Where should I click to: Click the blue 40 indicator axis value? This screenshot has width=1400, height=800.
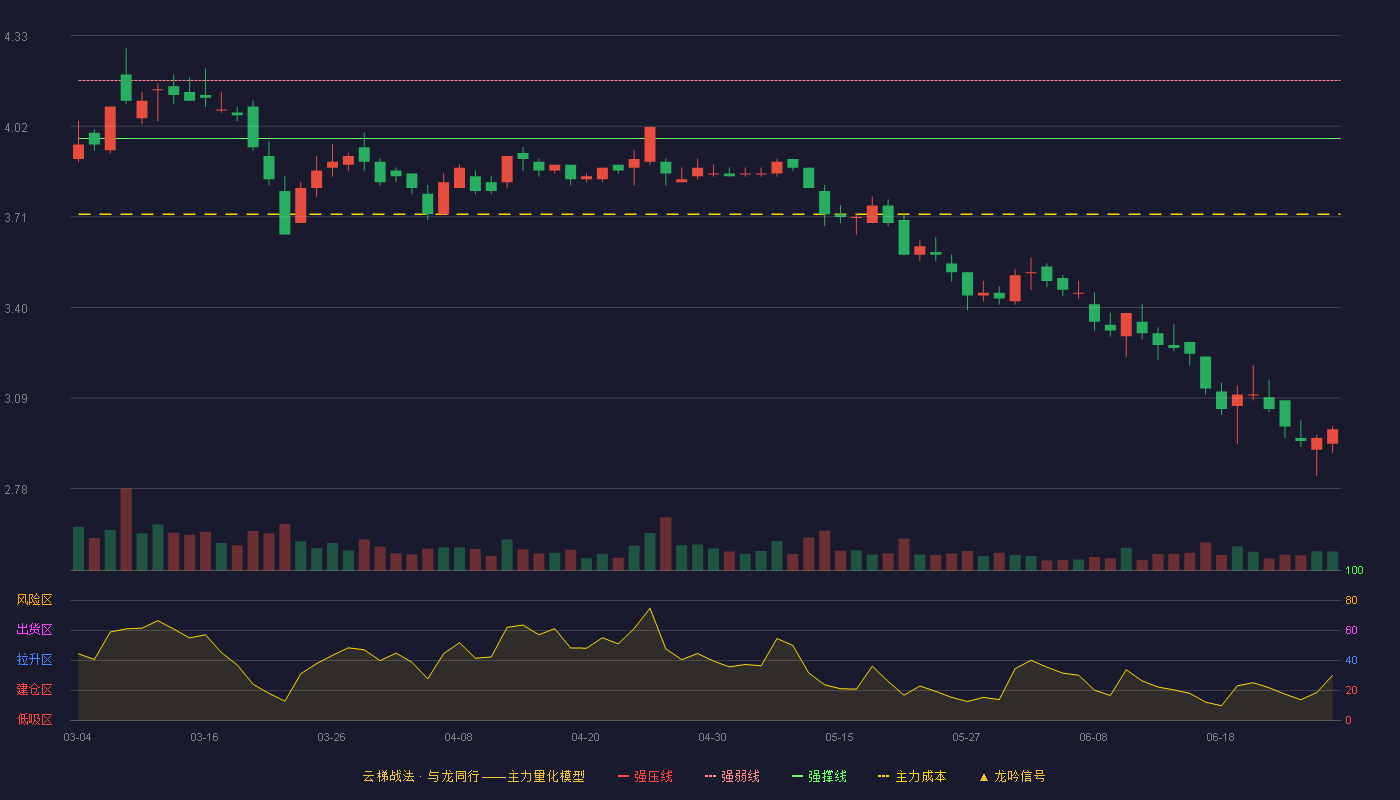pos(1352,660)
